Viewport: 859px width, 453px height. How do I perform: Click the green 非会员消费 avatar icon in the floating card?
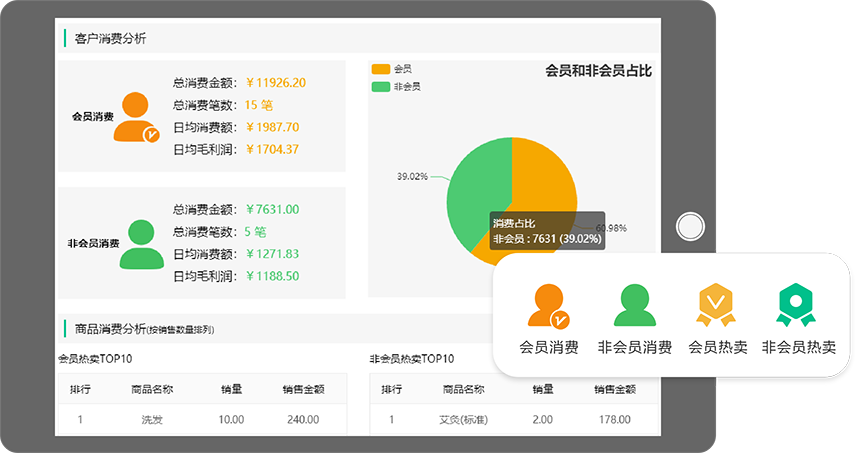tap(634, 305)
